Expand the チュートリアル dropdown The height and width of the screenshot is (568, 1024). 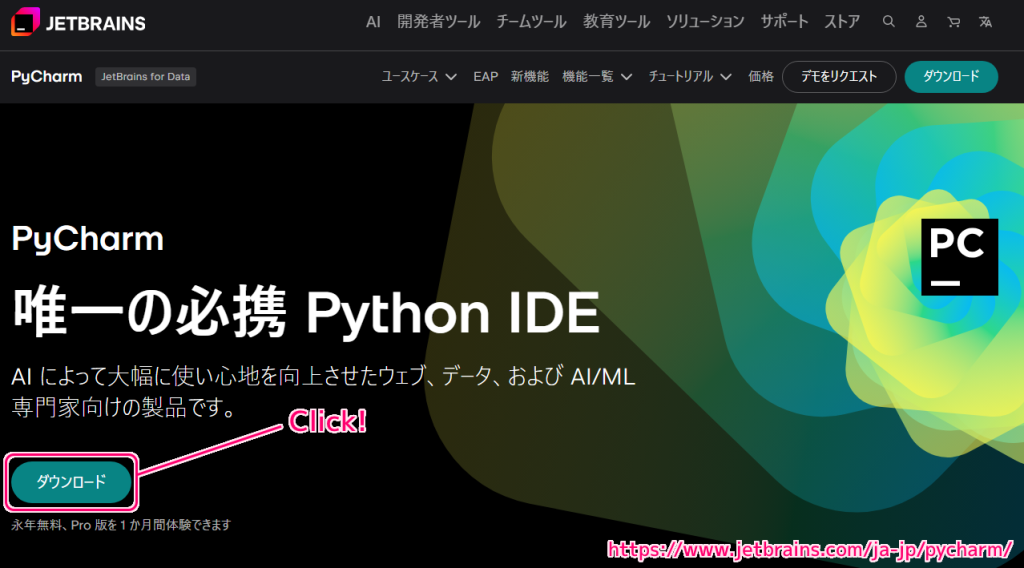tap(690, 76)
